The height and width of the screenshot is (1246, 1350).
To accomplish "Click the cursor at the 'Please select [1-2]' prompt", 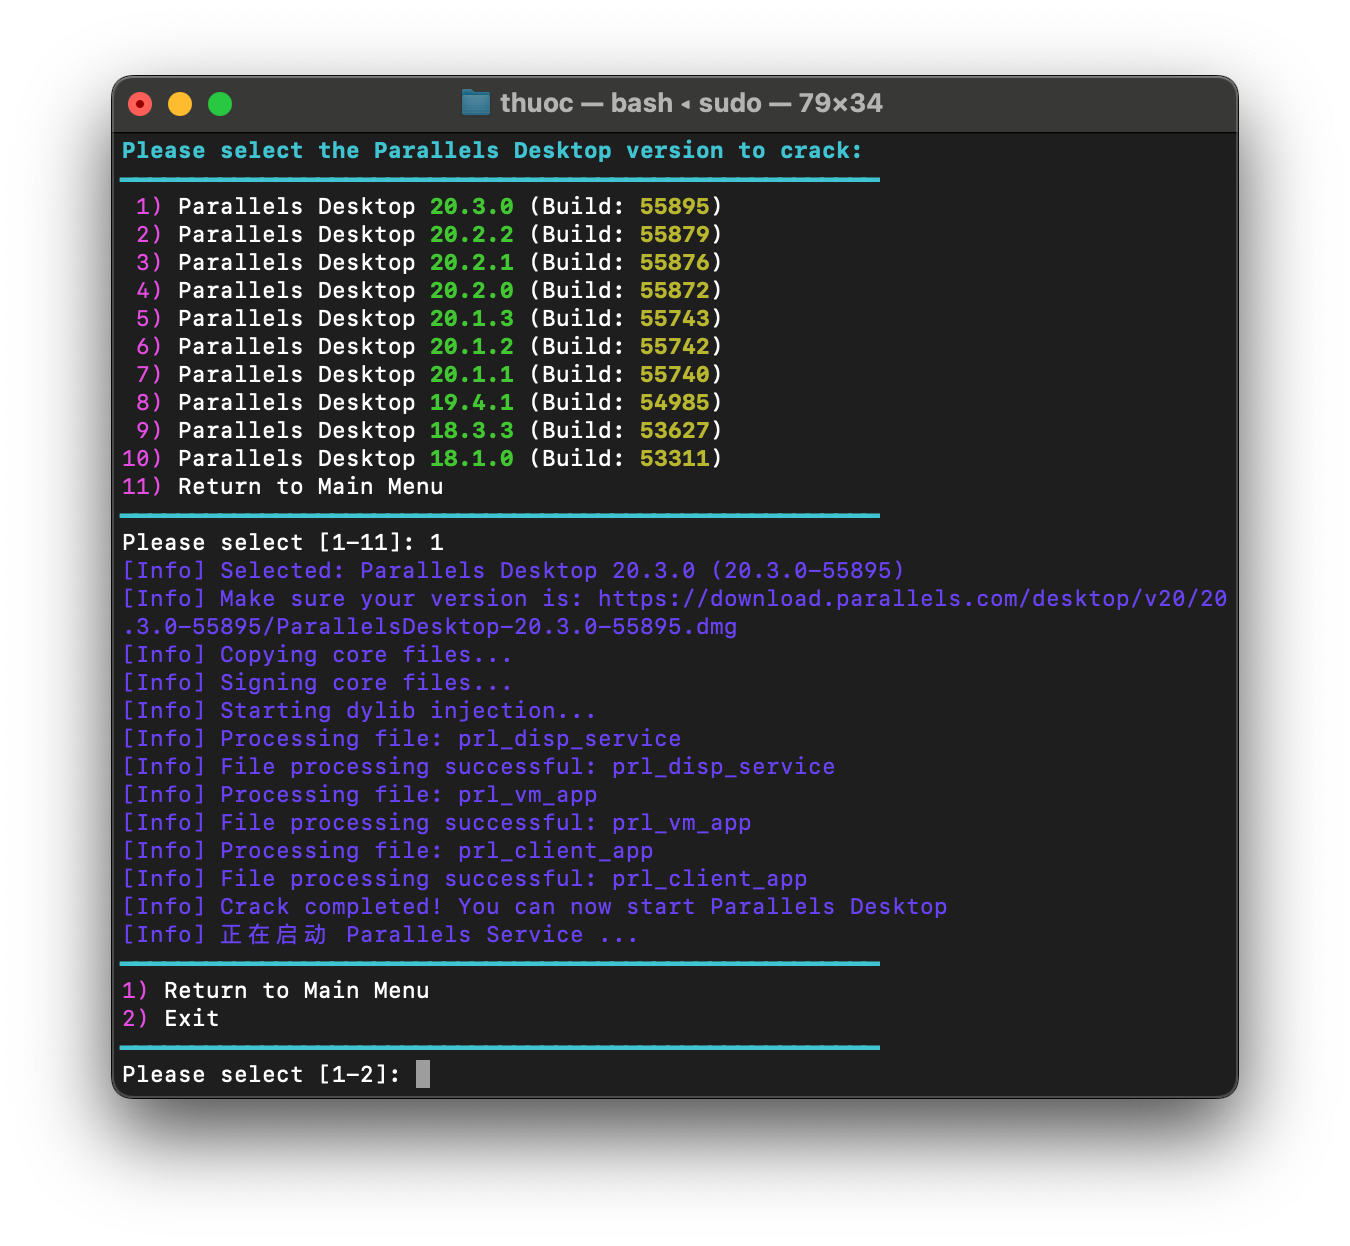I will tap(423, 1074).
